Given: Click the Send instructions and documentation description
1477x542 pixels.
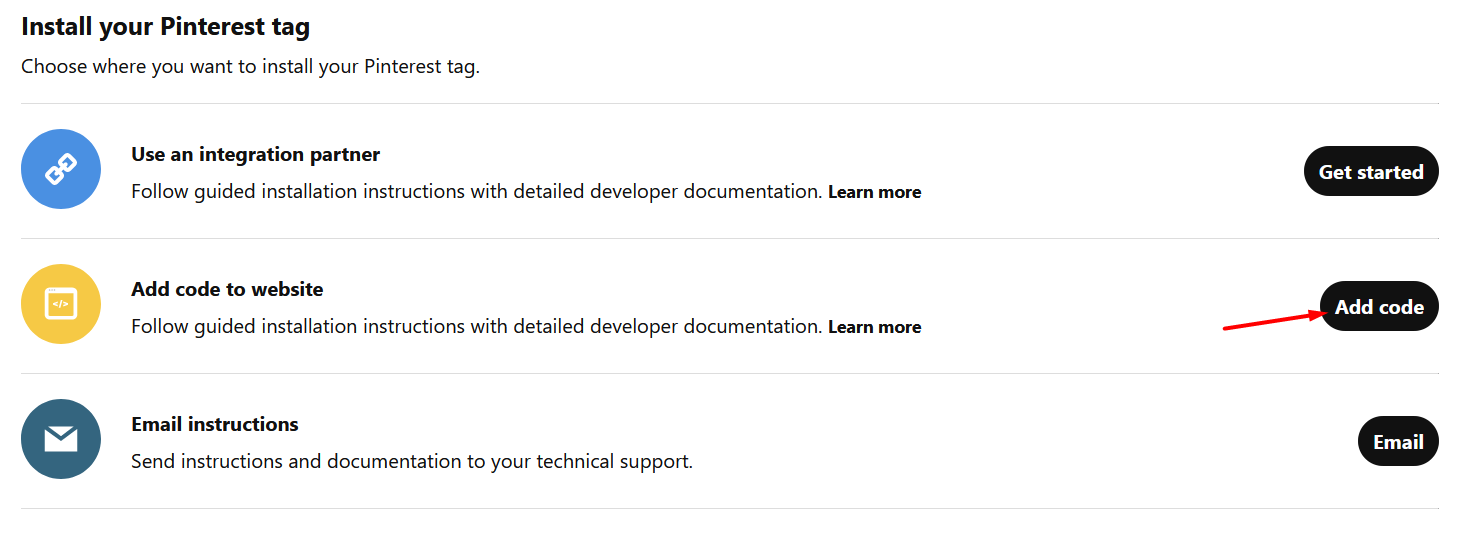Looking at the screenshot, I should pyautogui.click(x=412, y=462).
